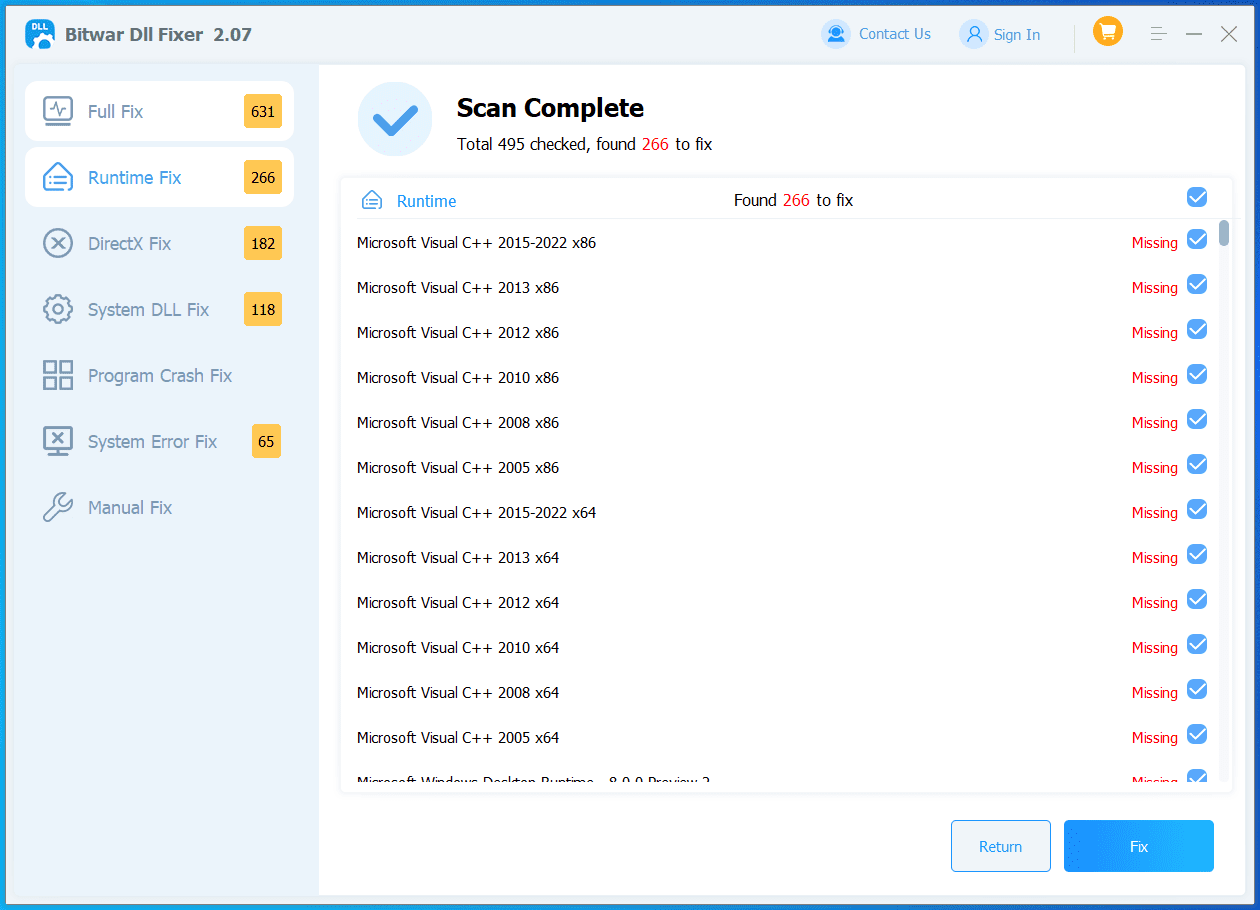The height and width of the screenshot is (910, 1260).
Task: Click the Program Crash Fix grid icon
Action: [x=58, y=375]
